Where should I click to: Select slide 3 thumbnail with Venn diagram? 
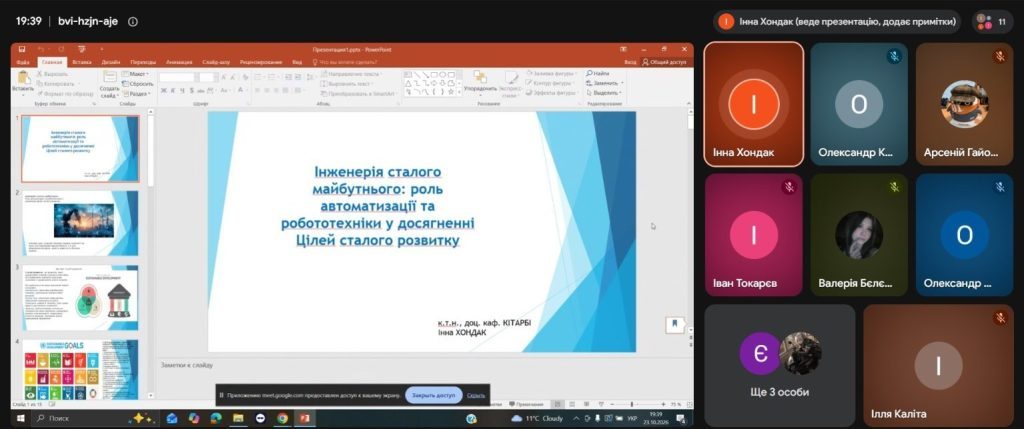tap(80, 297)
